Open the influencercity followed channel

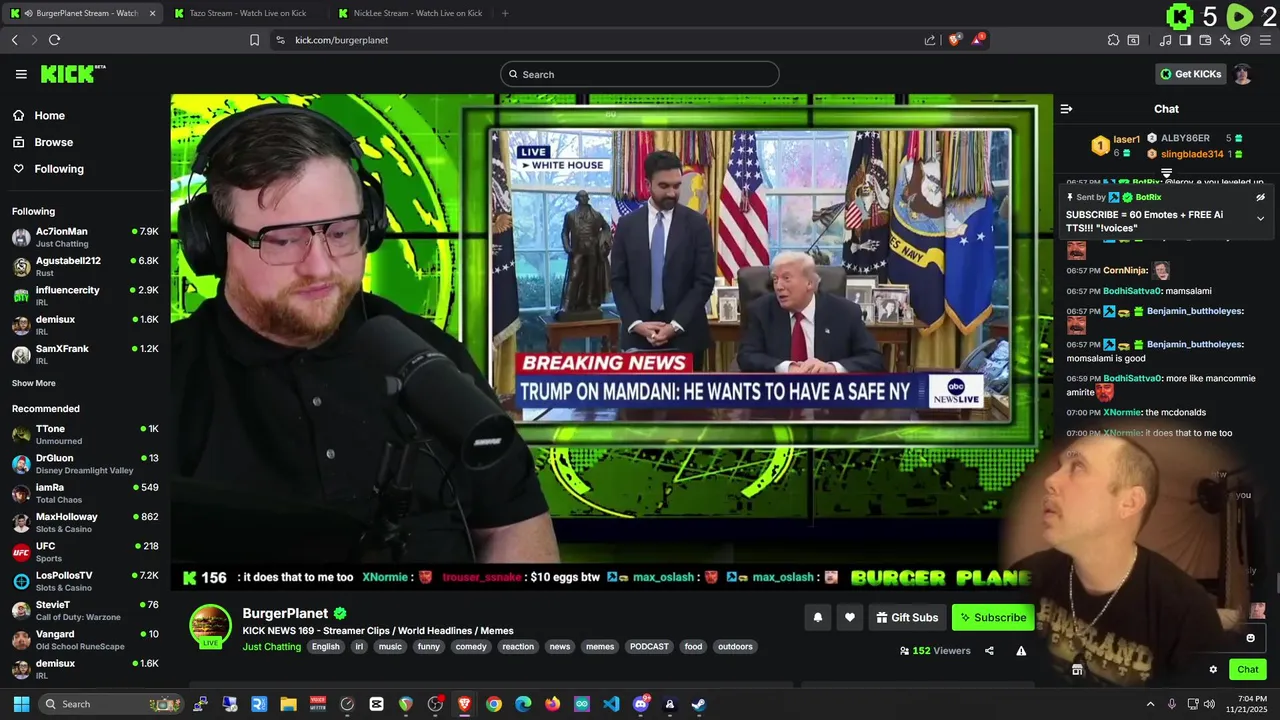[85, 295]
